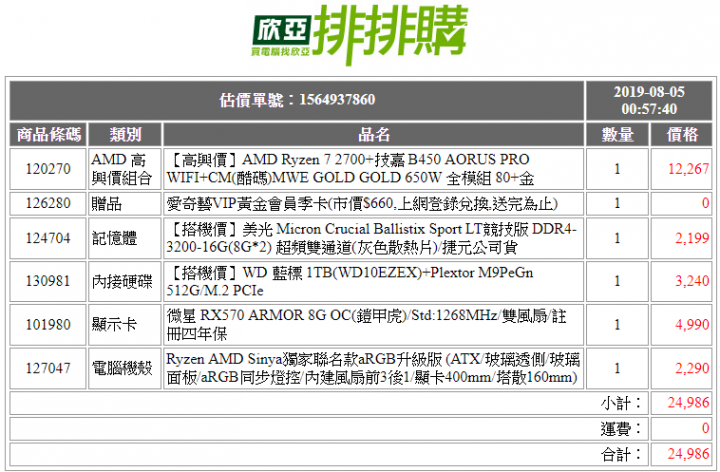
Task: Click the 愛奇藝VIP黃金會員季卡 product name
Action: pos(362,203)
